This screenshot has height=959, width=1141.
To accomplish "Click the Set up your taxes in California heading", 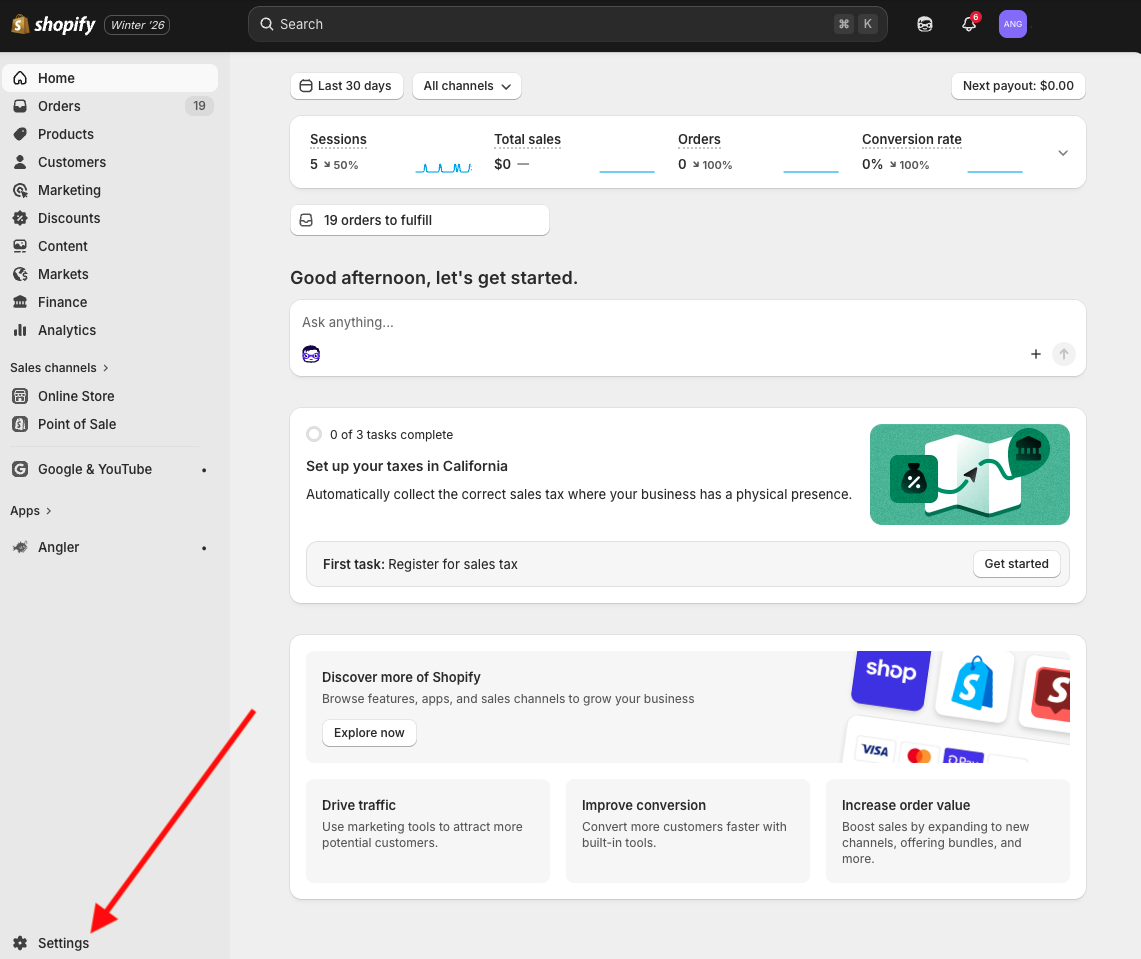I will point(407,466).
